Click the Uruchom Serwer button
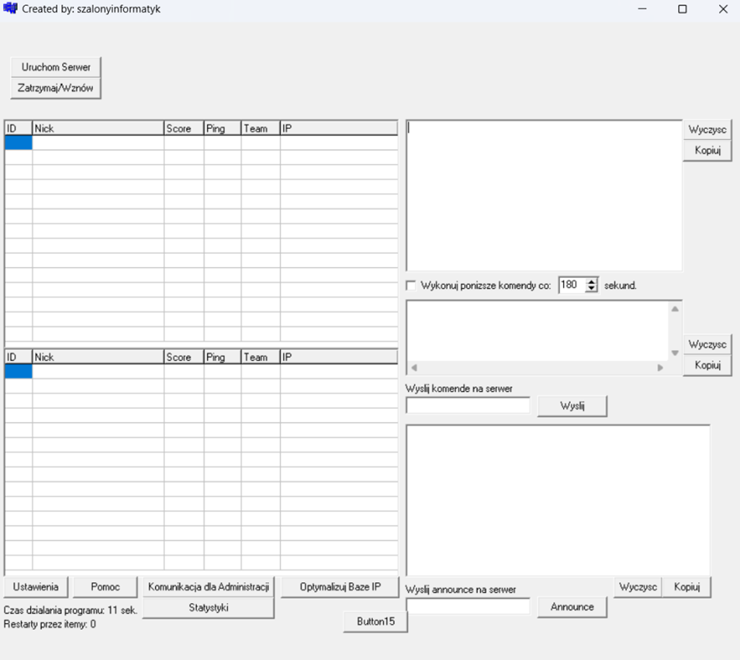Viewport: 740px width, 660px height. coord(56,67)
